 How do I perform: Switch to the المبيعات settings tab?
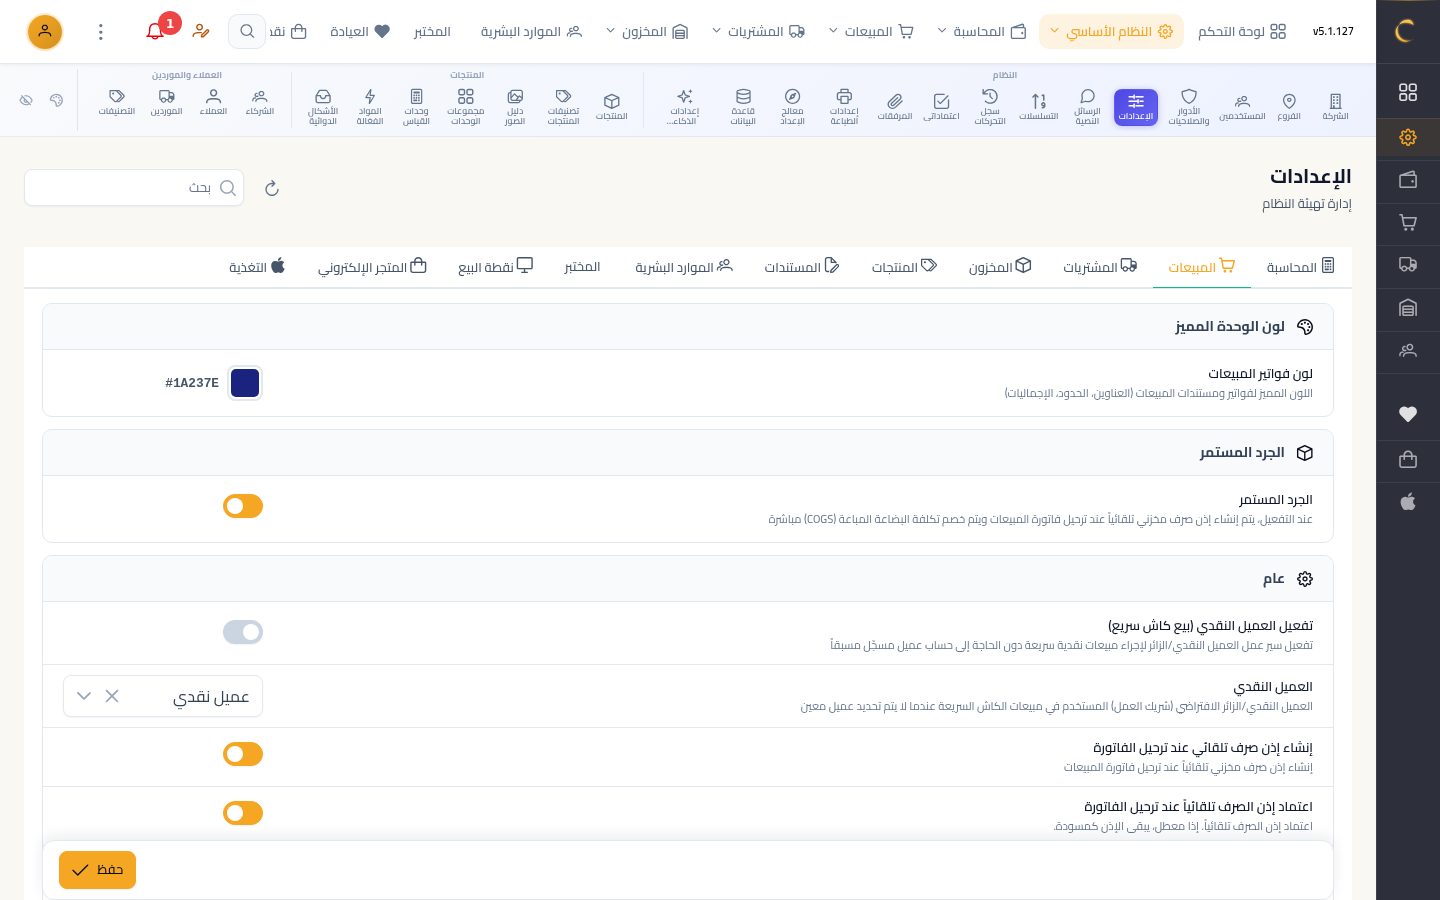click(x=1202, y=267)
